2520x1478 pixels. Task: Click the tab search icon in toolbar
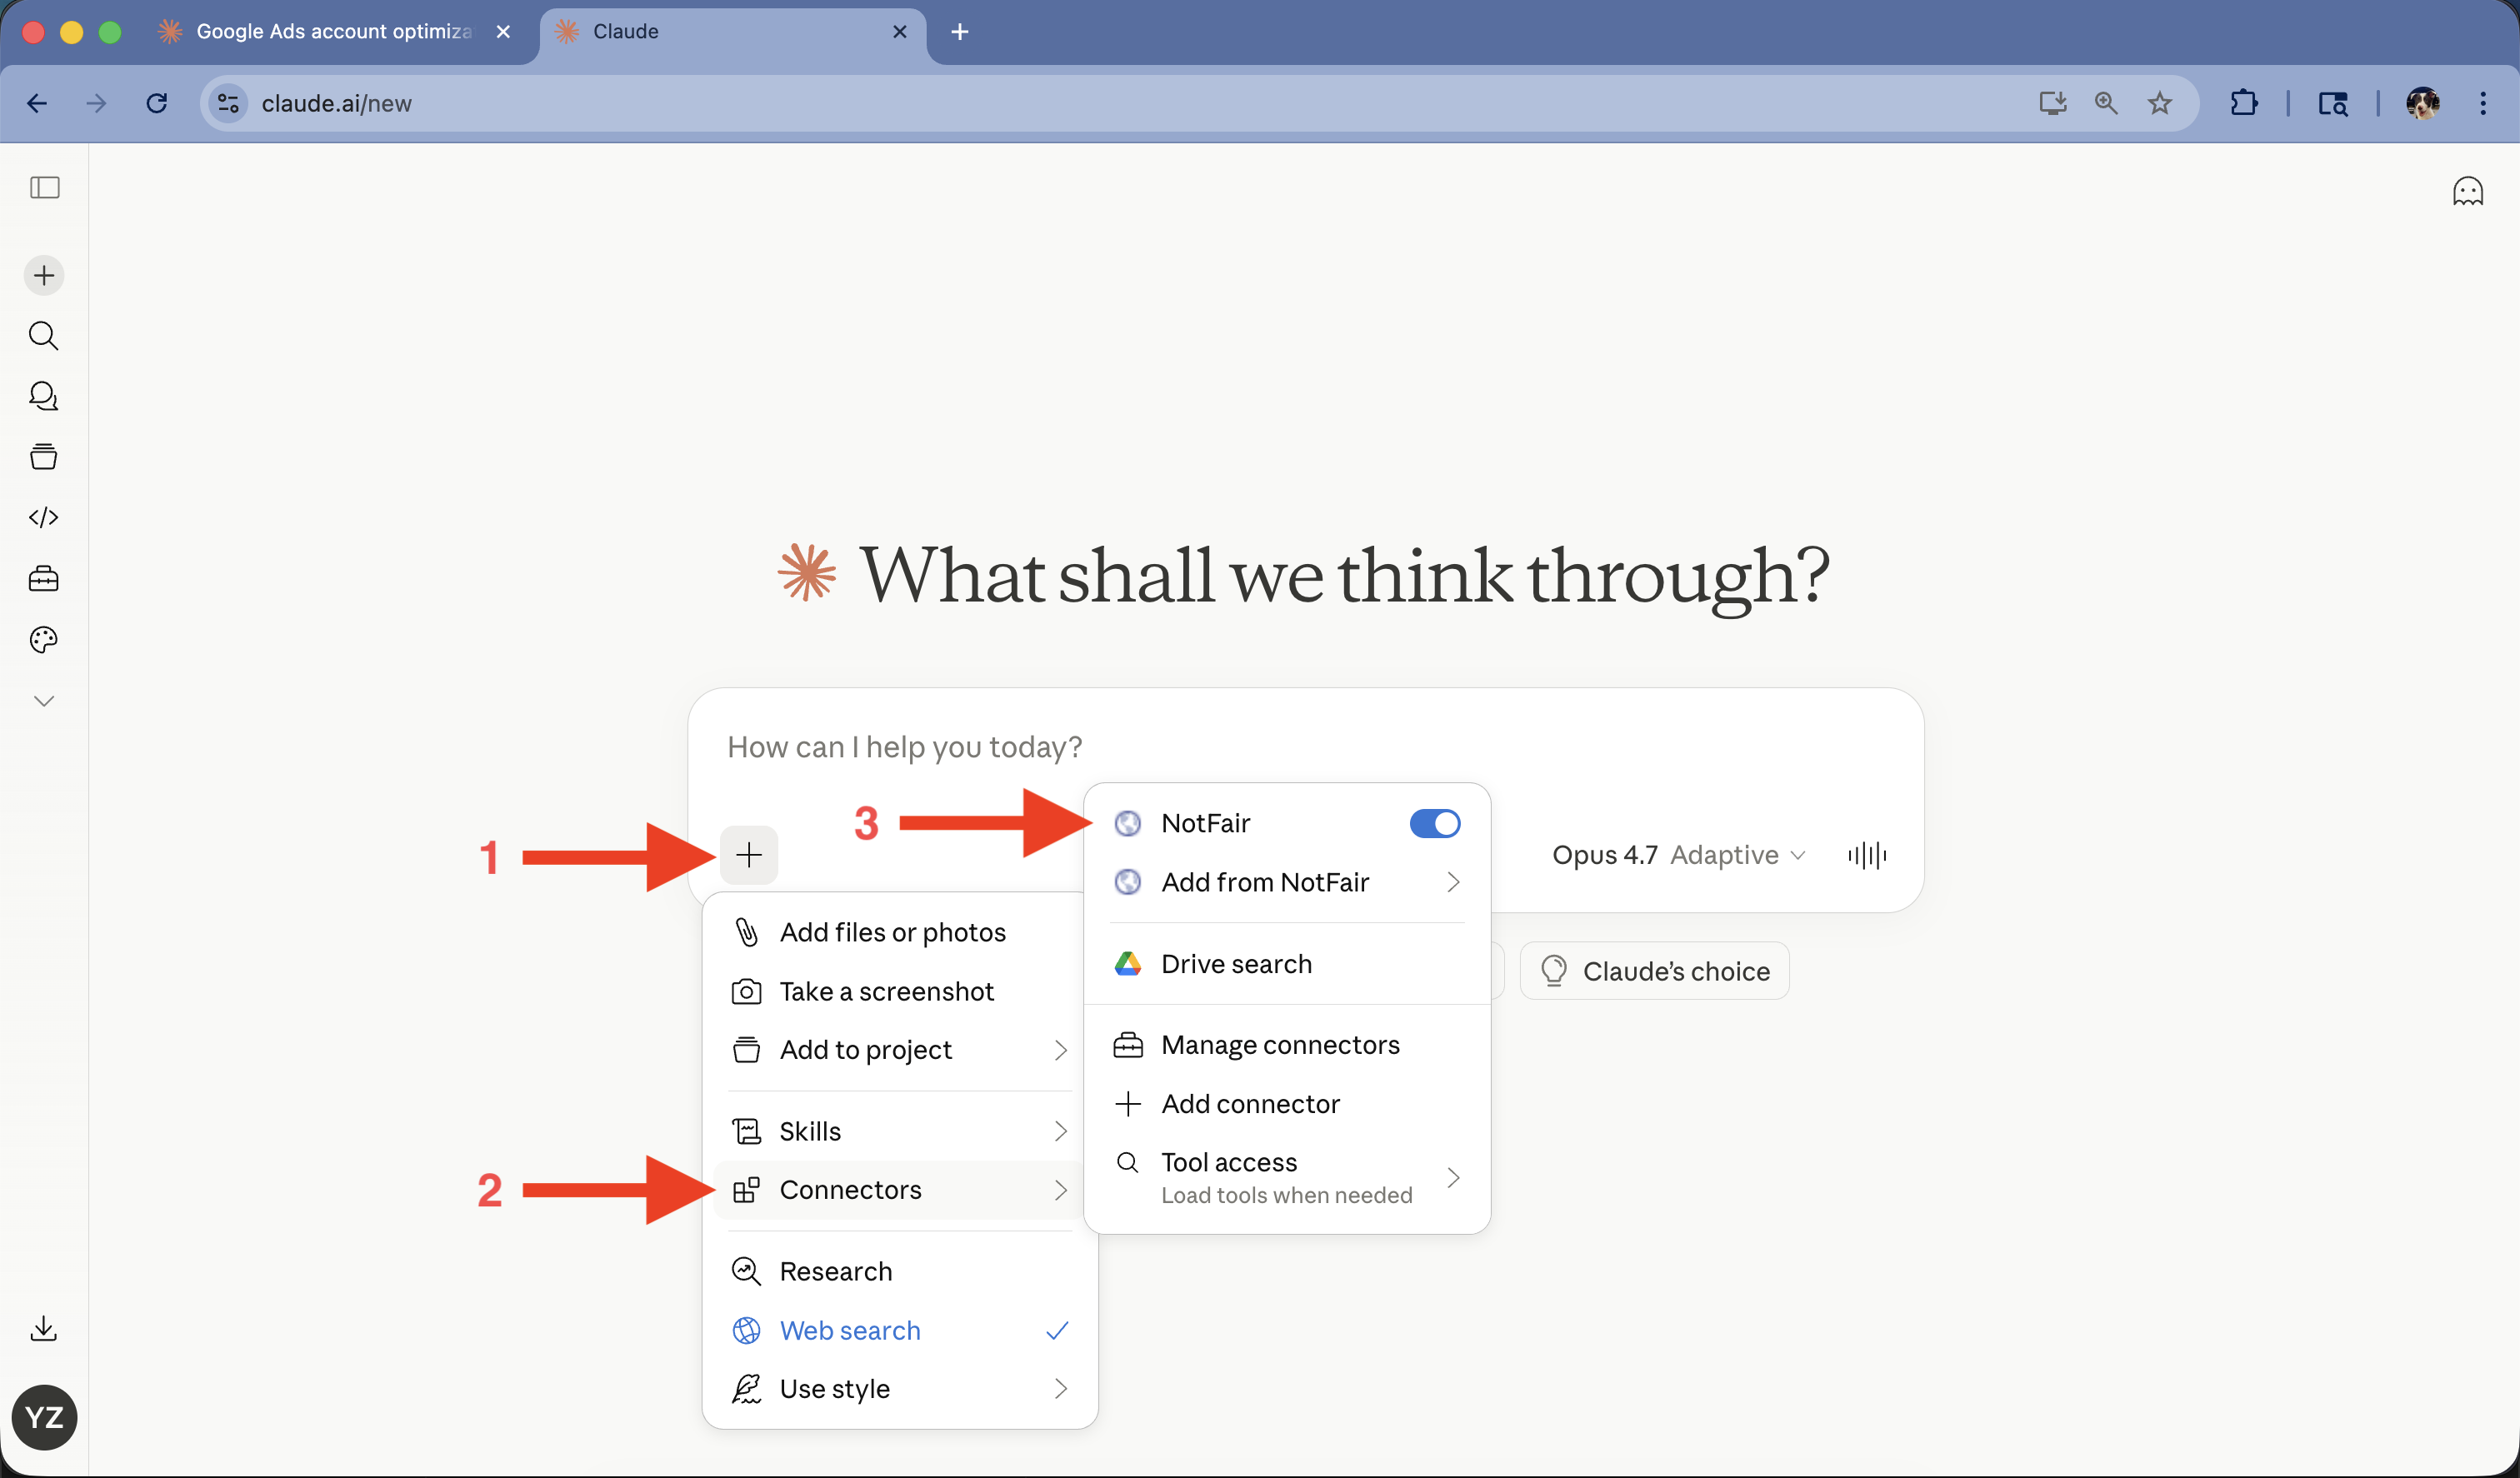point(2332,103)
